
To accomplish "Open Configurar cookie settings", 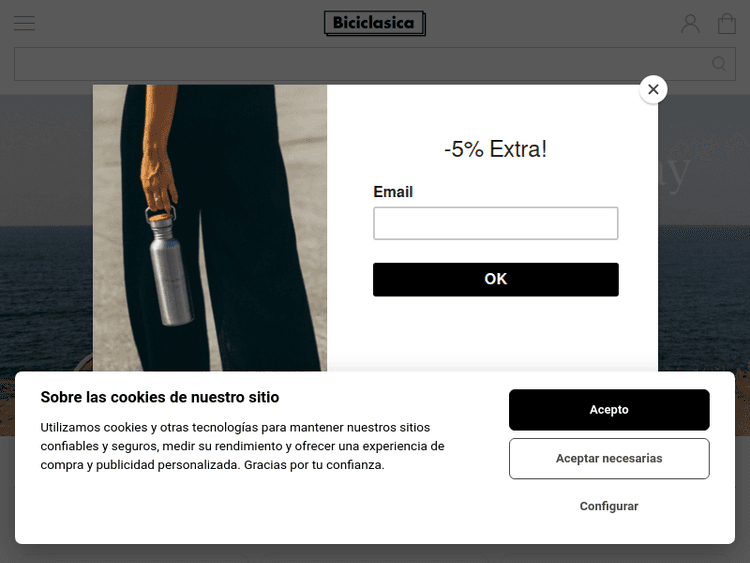I will click(609, 506).
